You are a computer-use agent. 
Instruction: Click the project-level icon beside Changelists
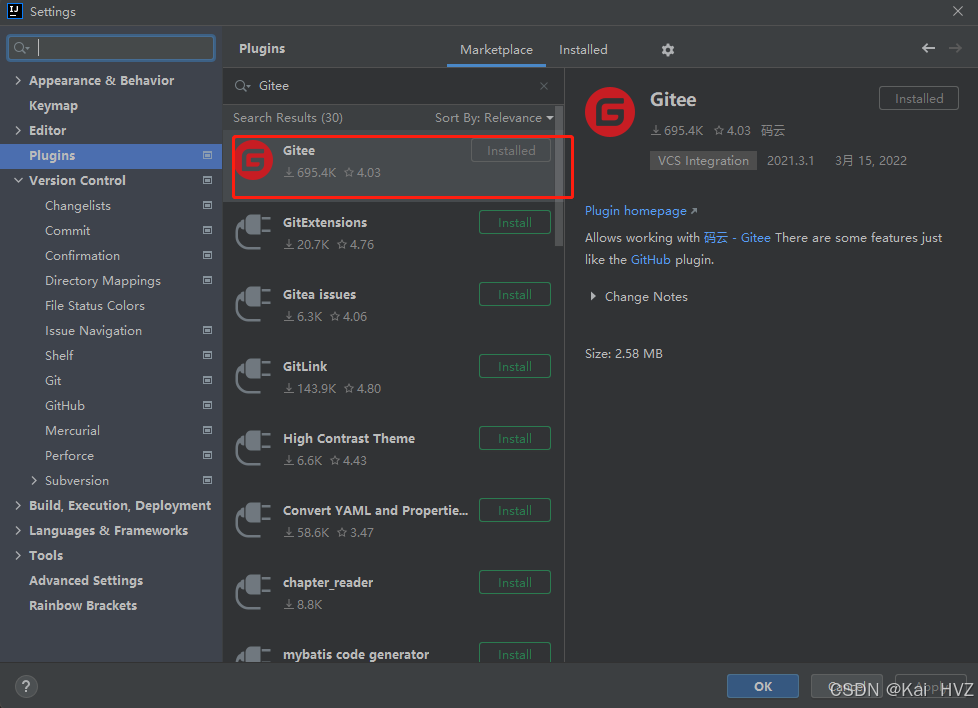tap(208, 205)
